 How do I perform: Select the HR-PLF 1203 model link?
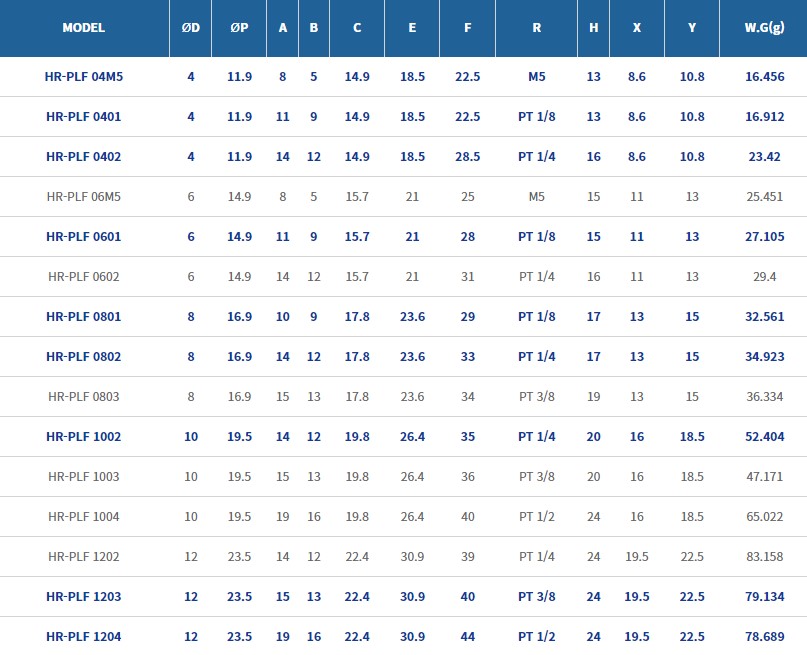[x=84, y=596]
